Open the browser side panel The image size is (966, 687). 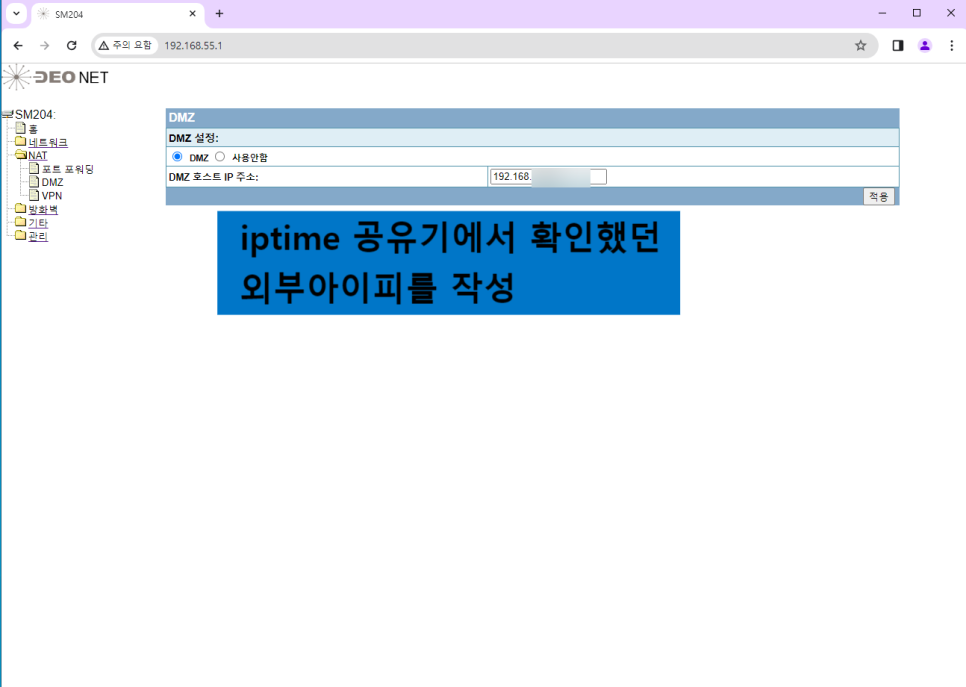(898, 46)
